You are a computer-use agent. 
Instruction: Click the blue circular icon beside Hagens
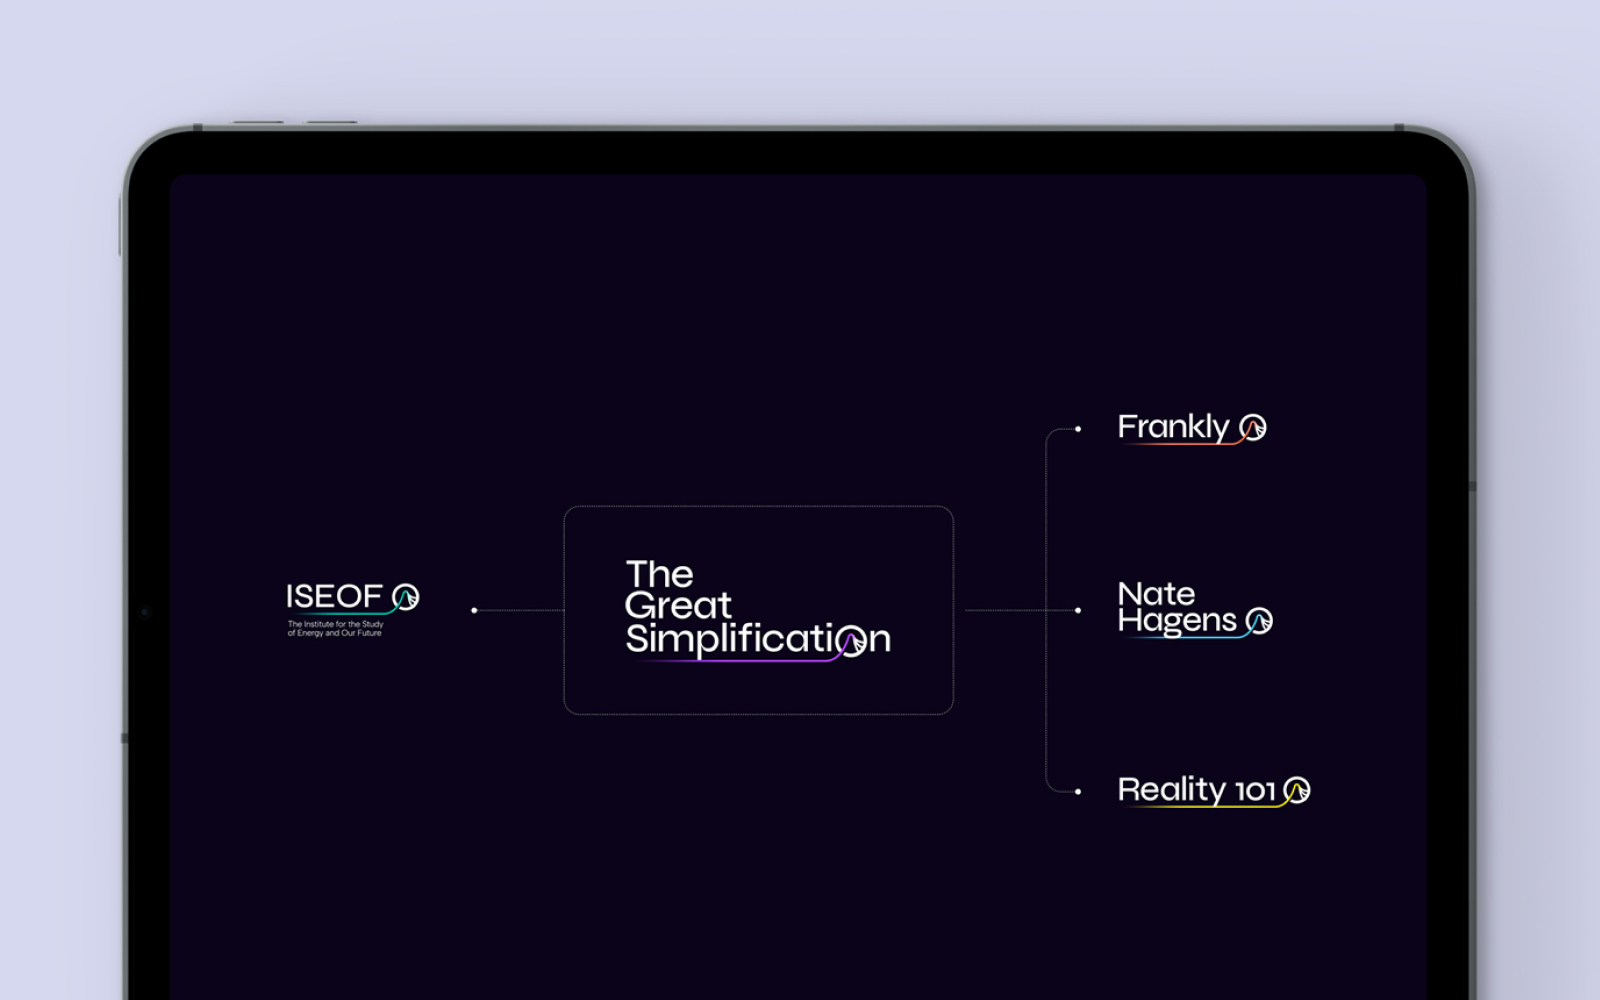(x=1259, y=621)
